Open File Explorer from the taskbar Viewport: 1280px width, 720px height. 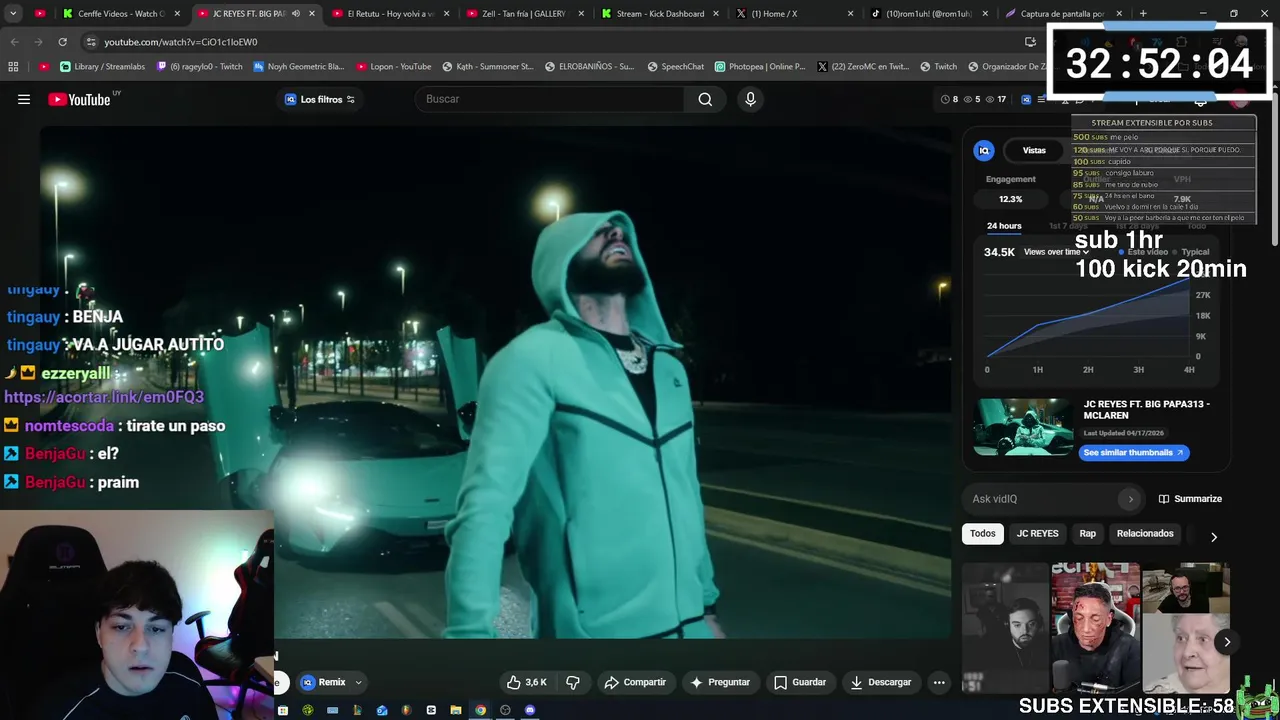coord(456,710)
